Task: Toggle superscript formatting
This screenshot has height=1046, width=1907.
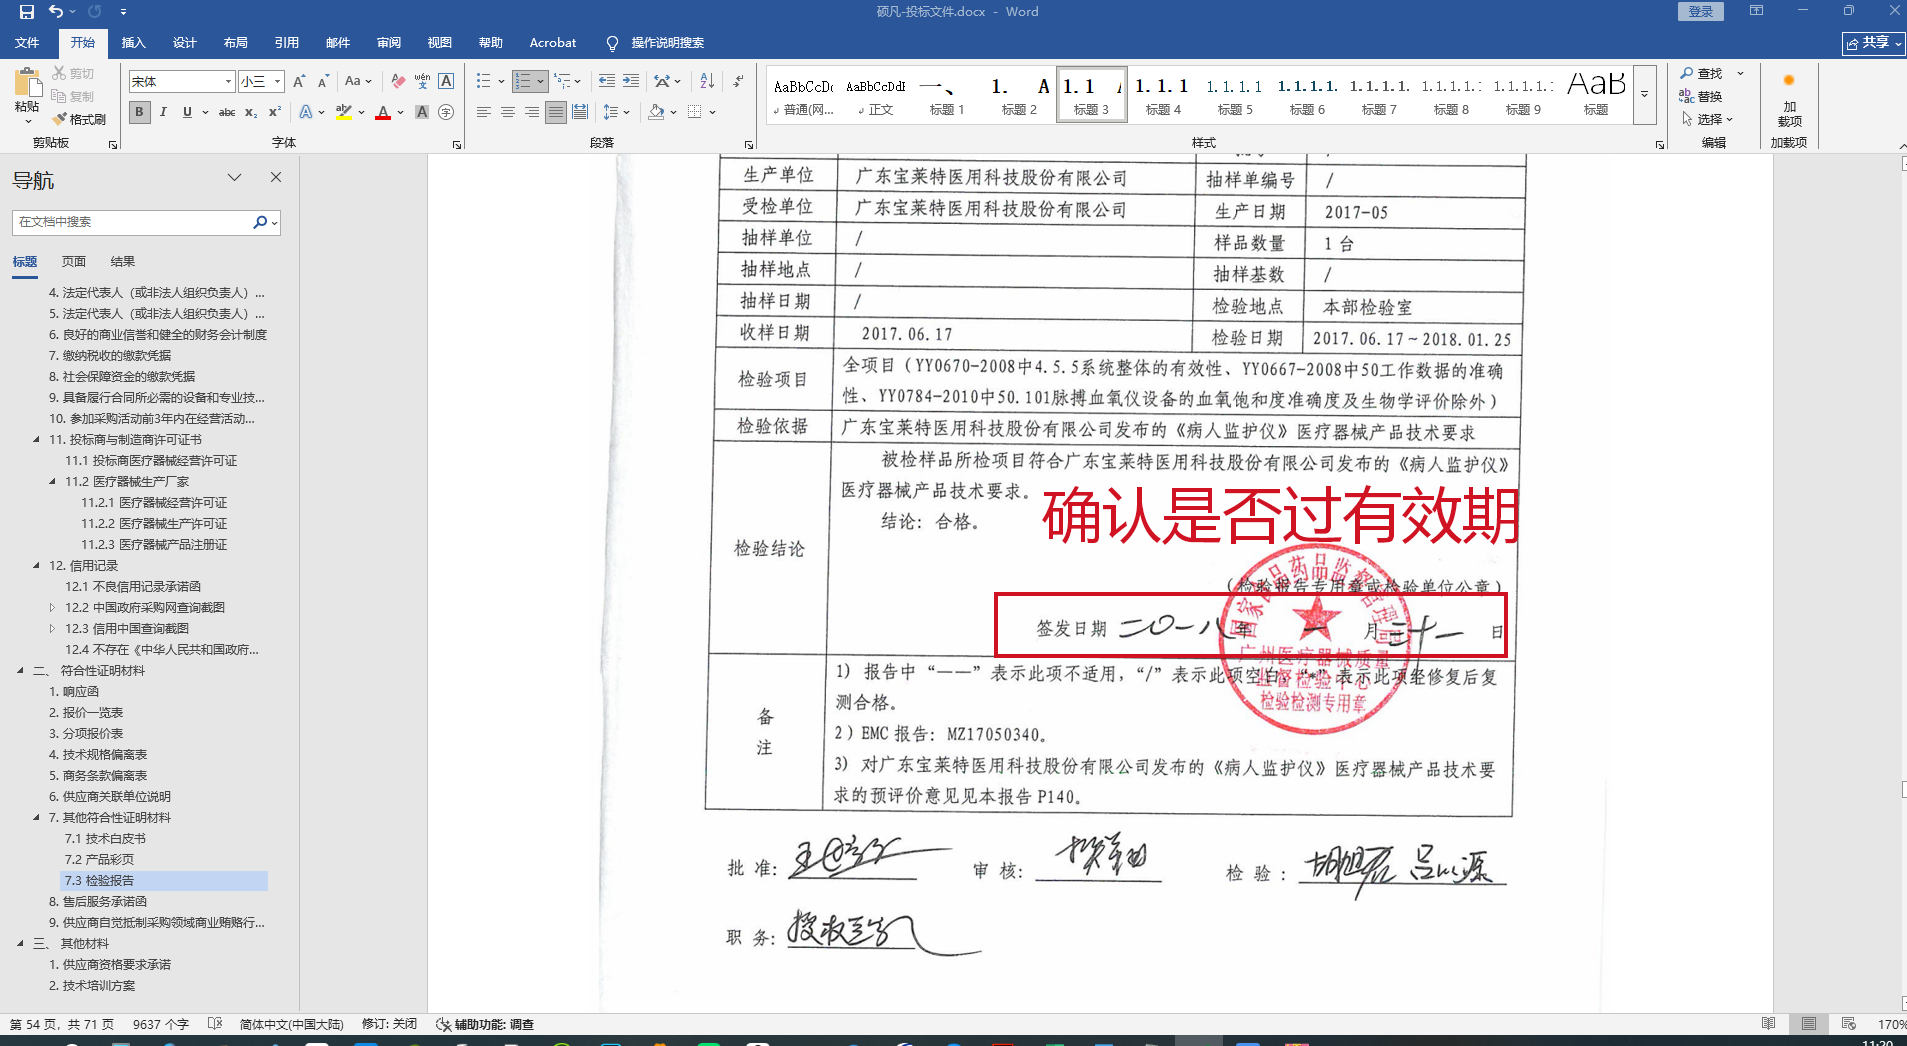Action: pos(275,112)
